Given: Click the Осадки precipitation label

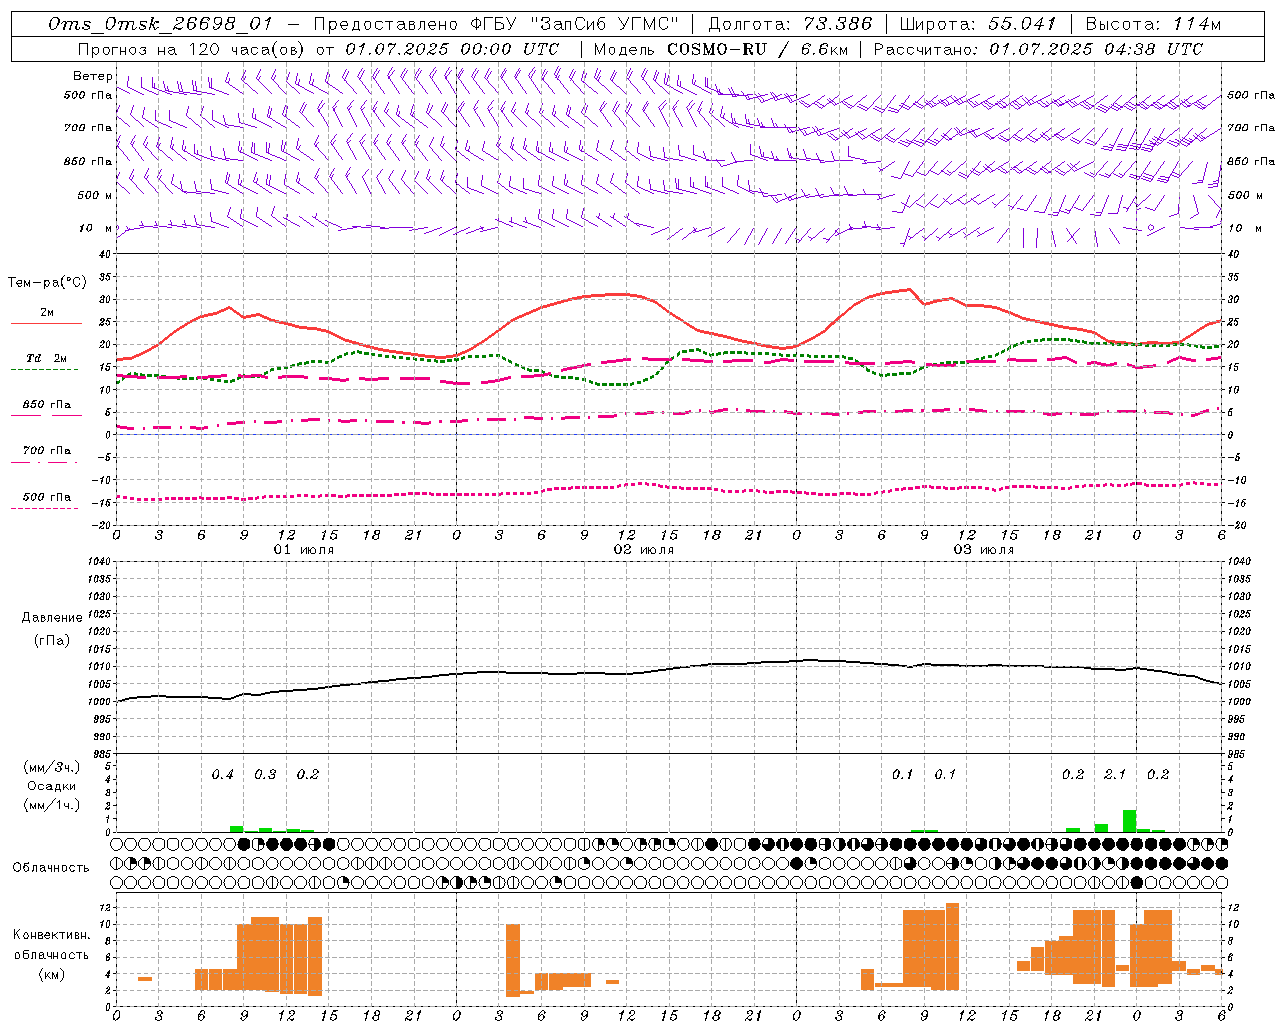Looking at the screenshot, I should [x=51, y=786].
